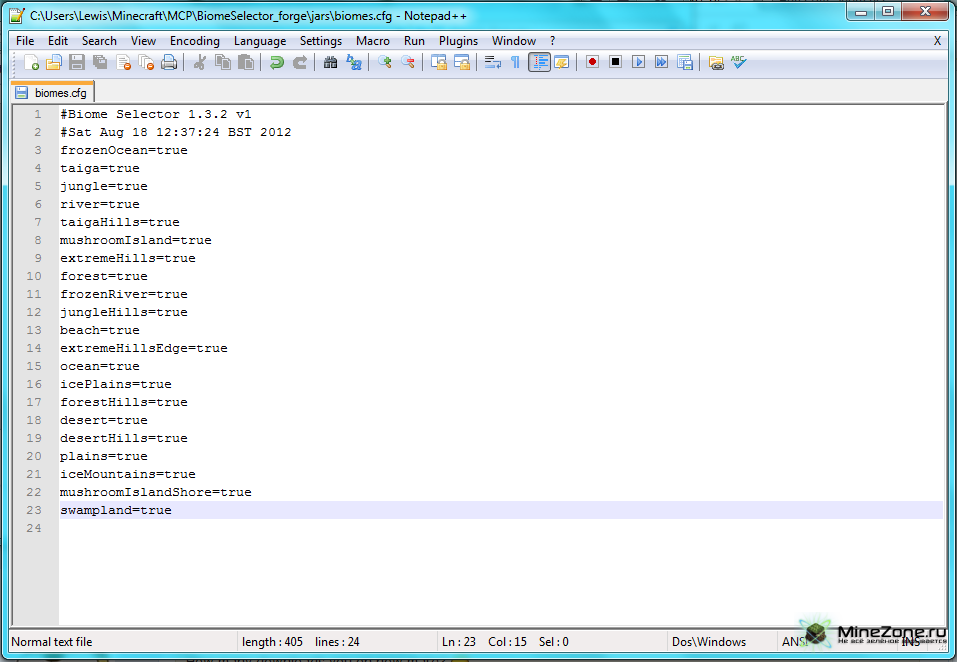Save the file using the floppy icon
The image size is (957, 662).
77,63
